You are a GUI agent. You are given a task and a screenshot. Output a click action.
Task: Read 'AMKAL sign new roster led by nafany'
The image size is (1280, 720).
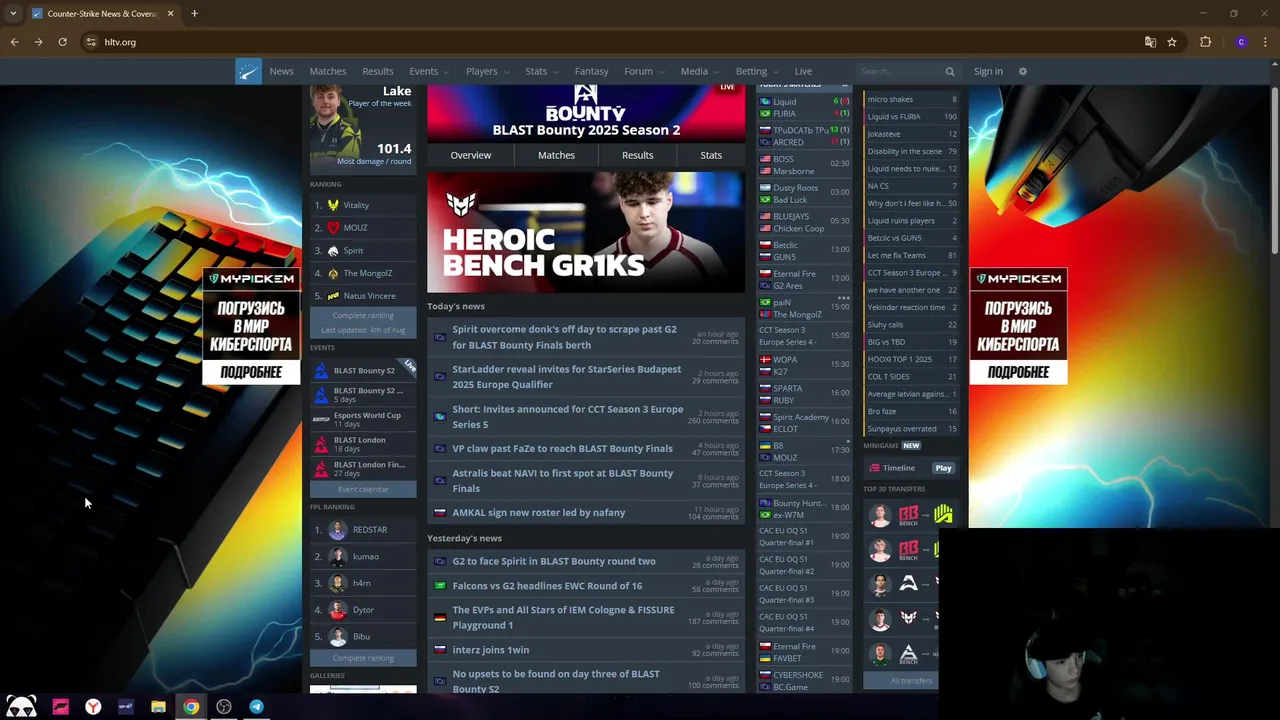click(x=538, y=513)
